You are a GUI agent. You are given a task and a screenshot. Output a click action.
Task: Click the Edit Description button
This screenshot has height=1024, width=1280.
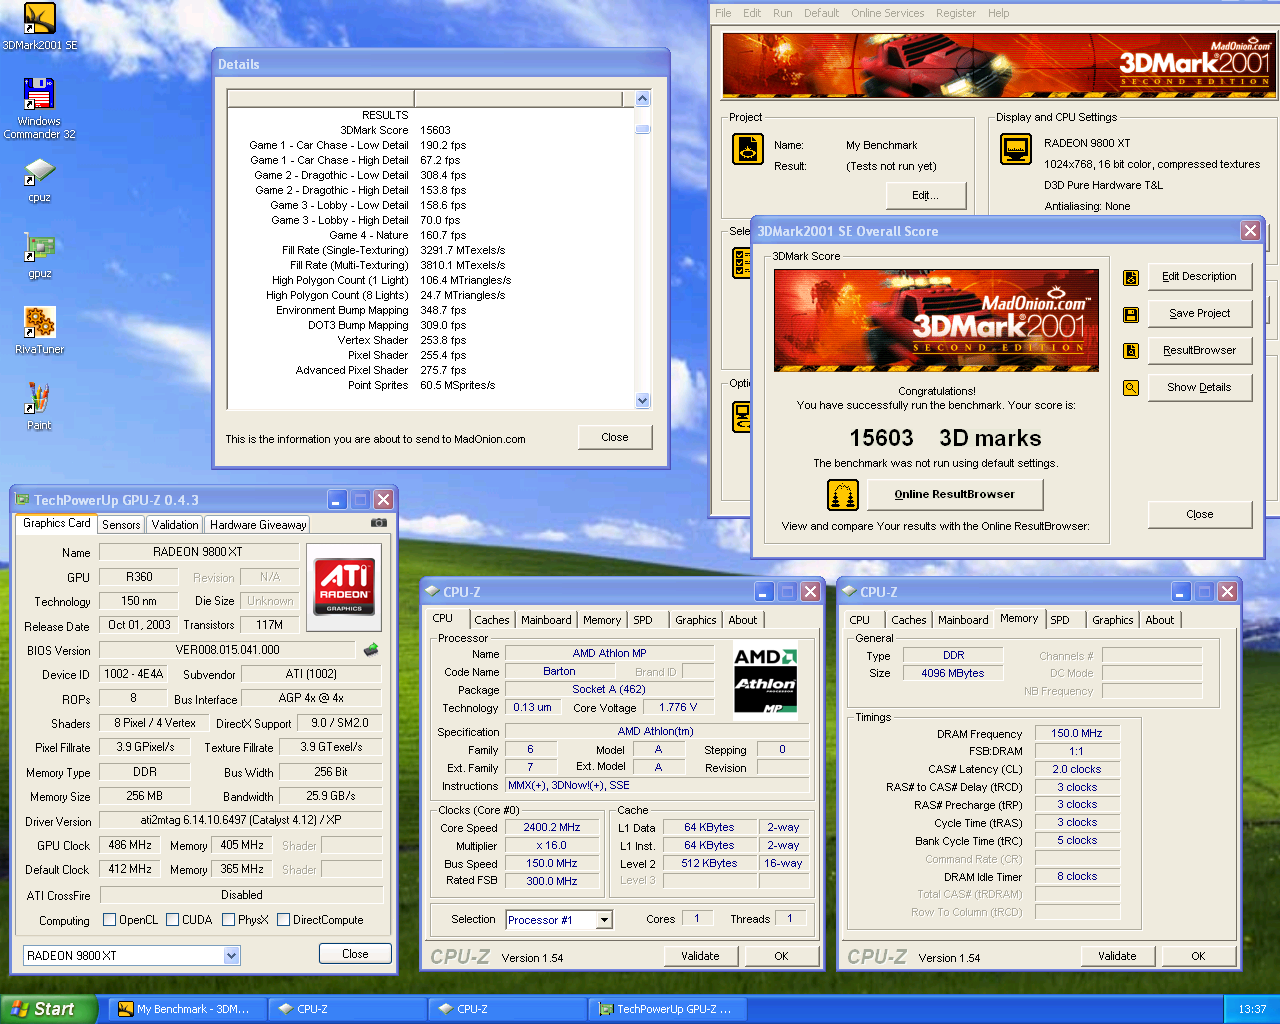[x=1199, y=277]
